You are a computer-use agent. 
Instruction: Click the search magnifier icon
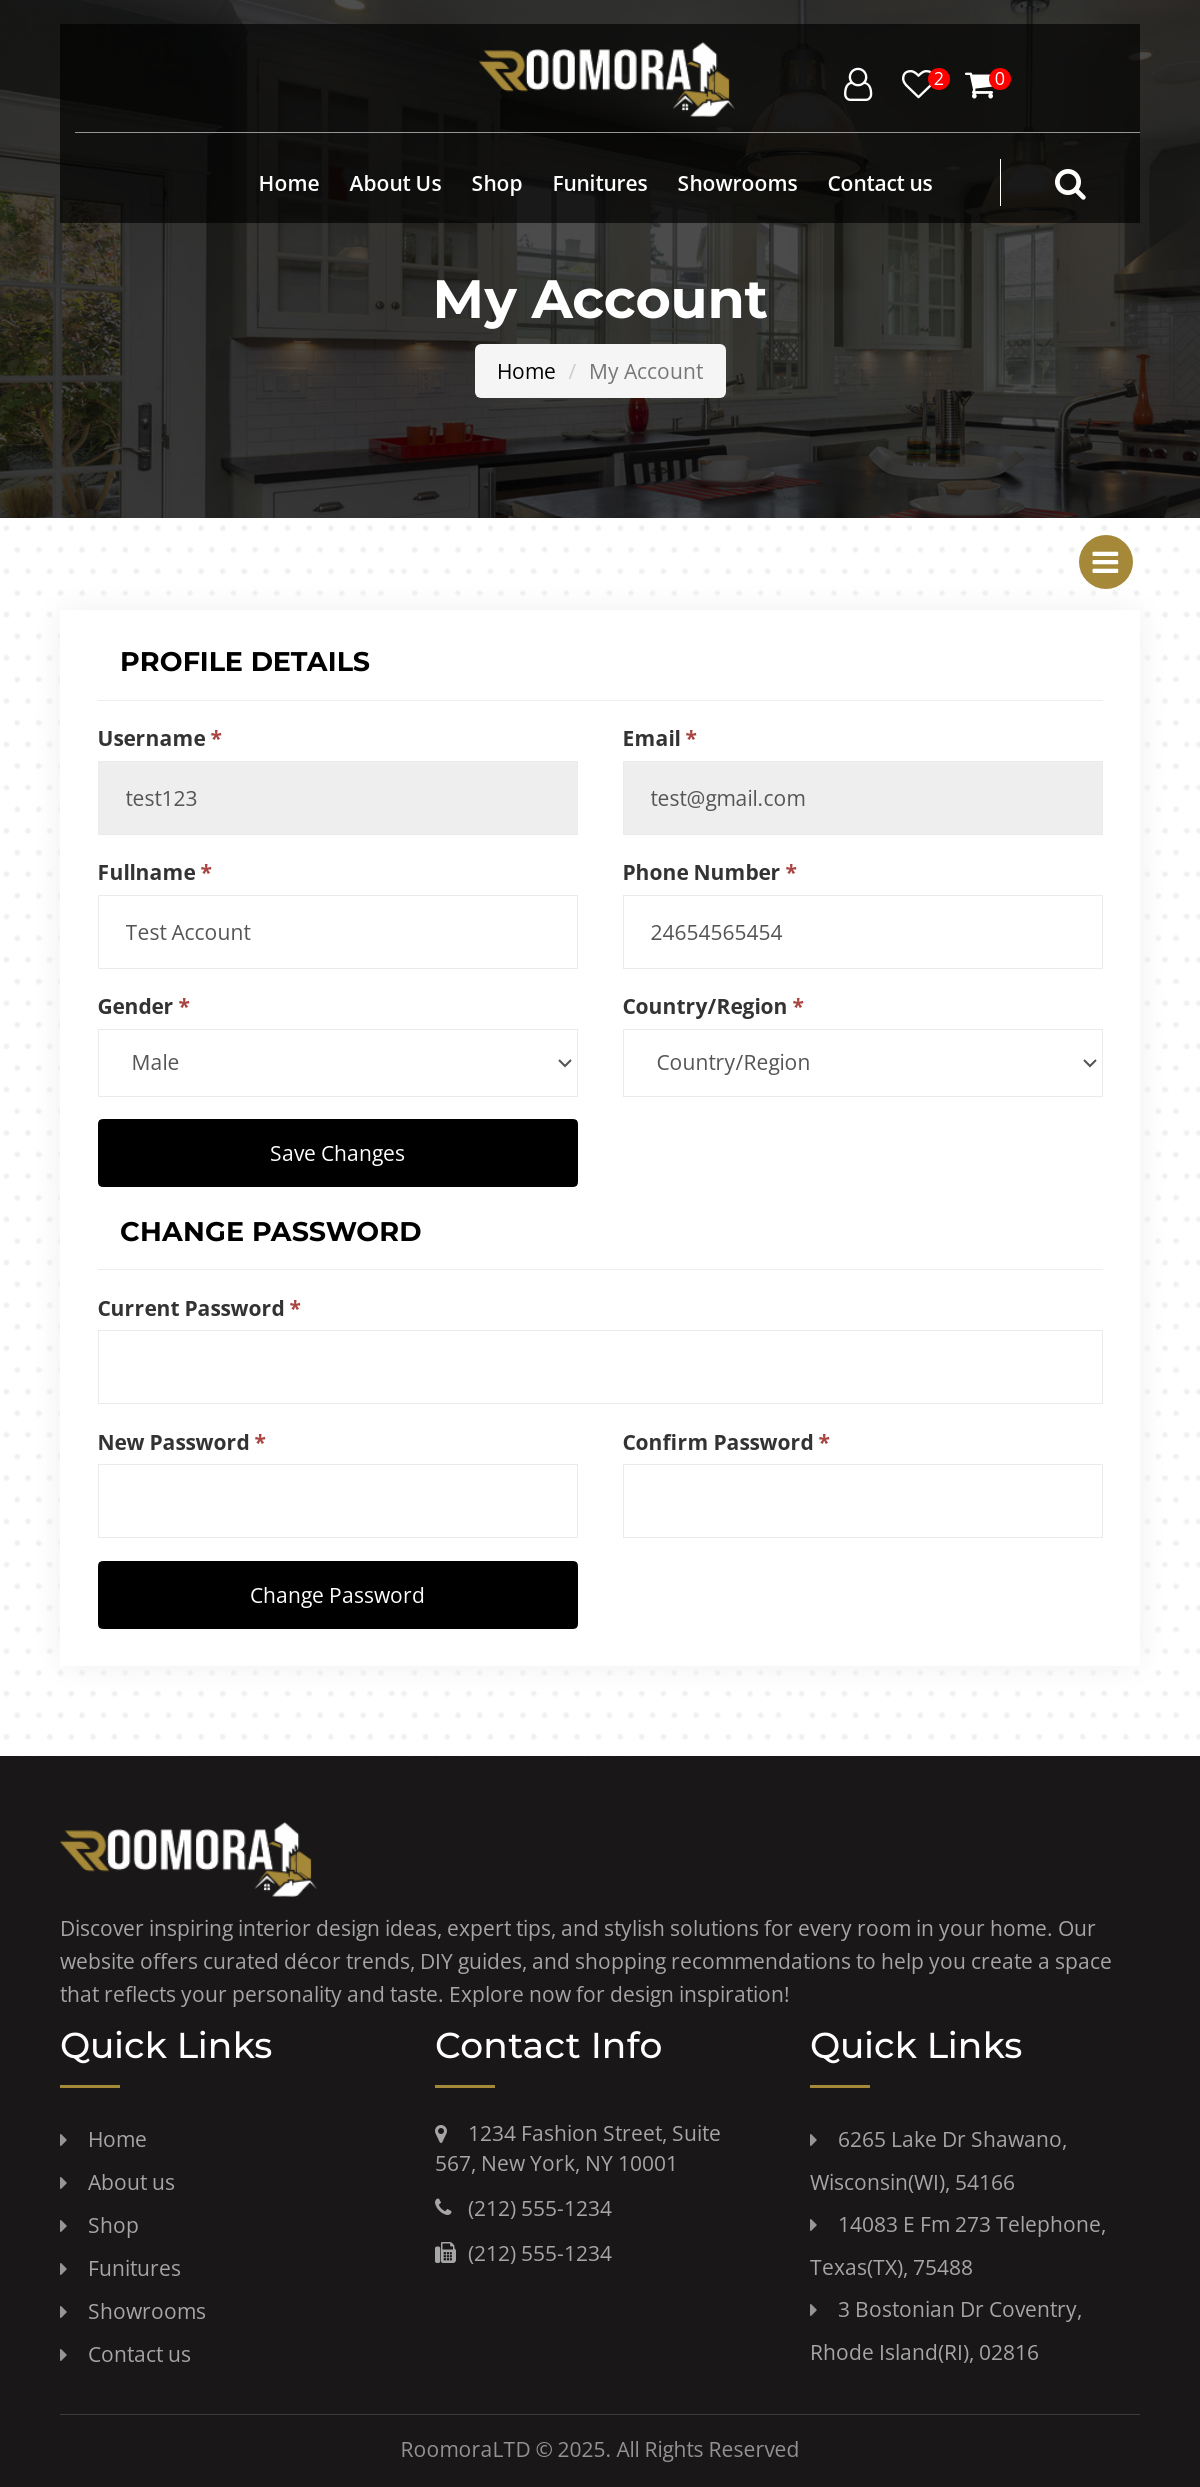[x=1070, y=184]
